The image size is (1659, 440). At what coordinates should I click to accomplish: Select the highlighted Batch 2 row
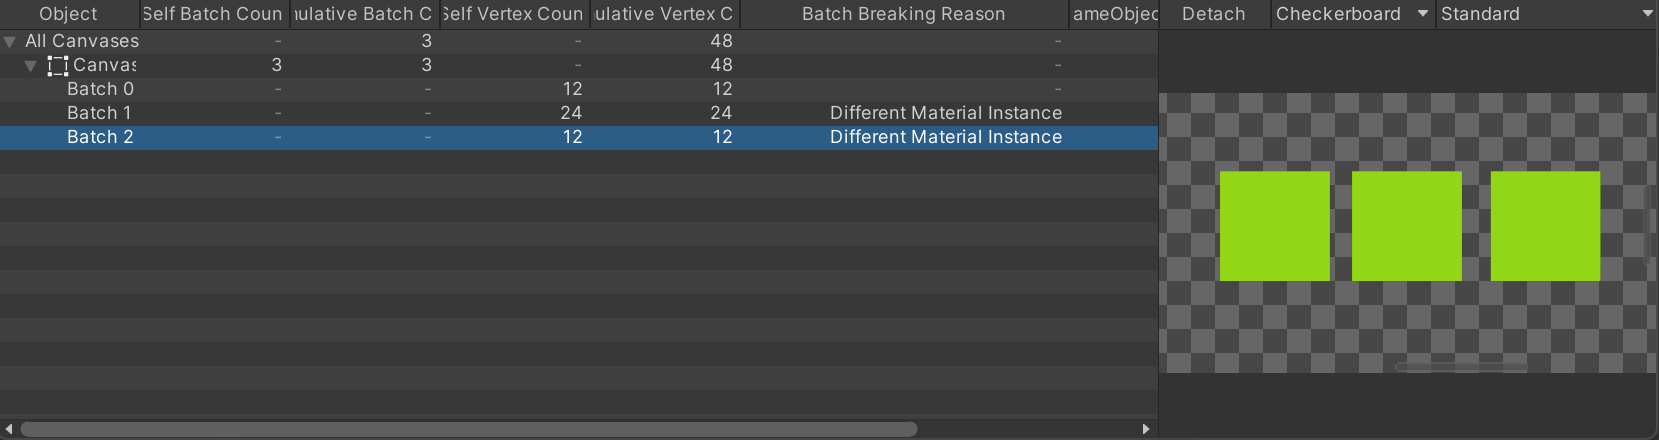(x=579, y=137)
